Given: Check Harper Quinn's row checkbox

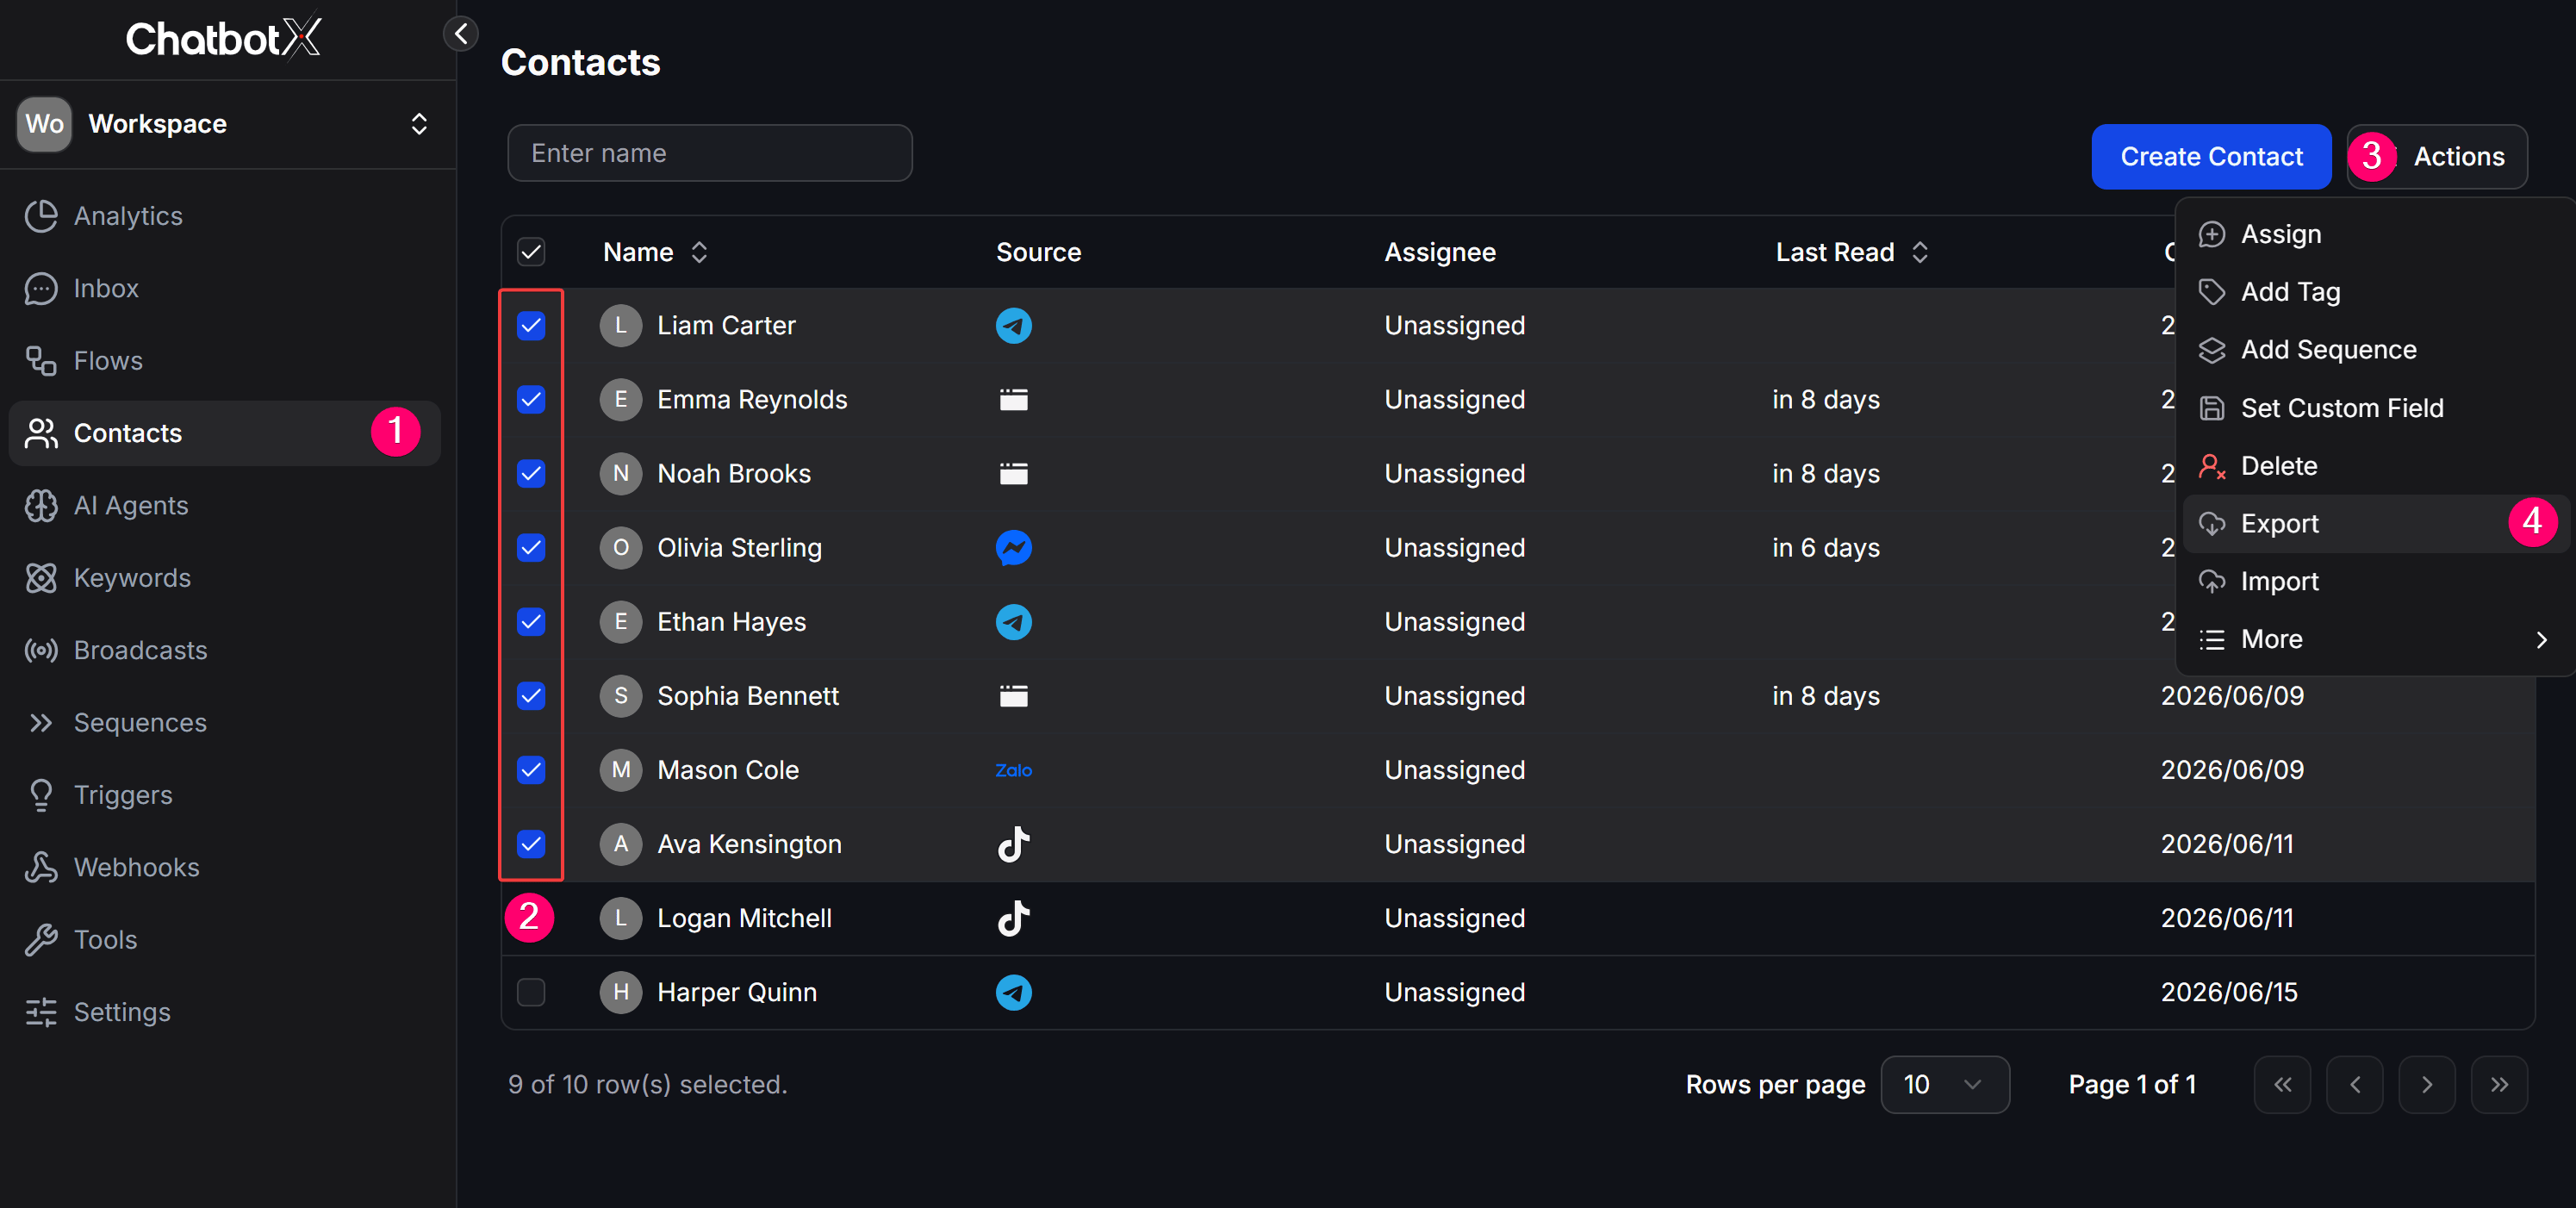Looking at the screenshot, I should pyautogui.click(x=531, y=992).
